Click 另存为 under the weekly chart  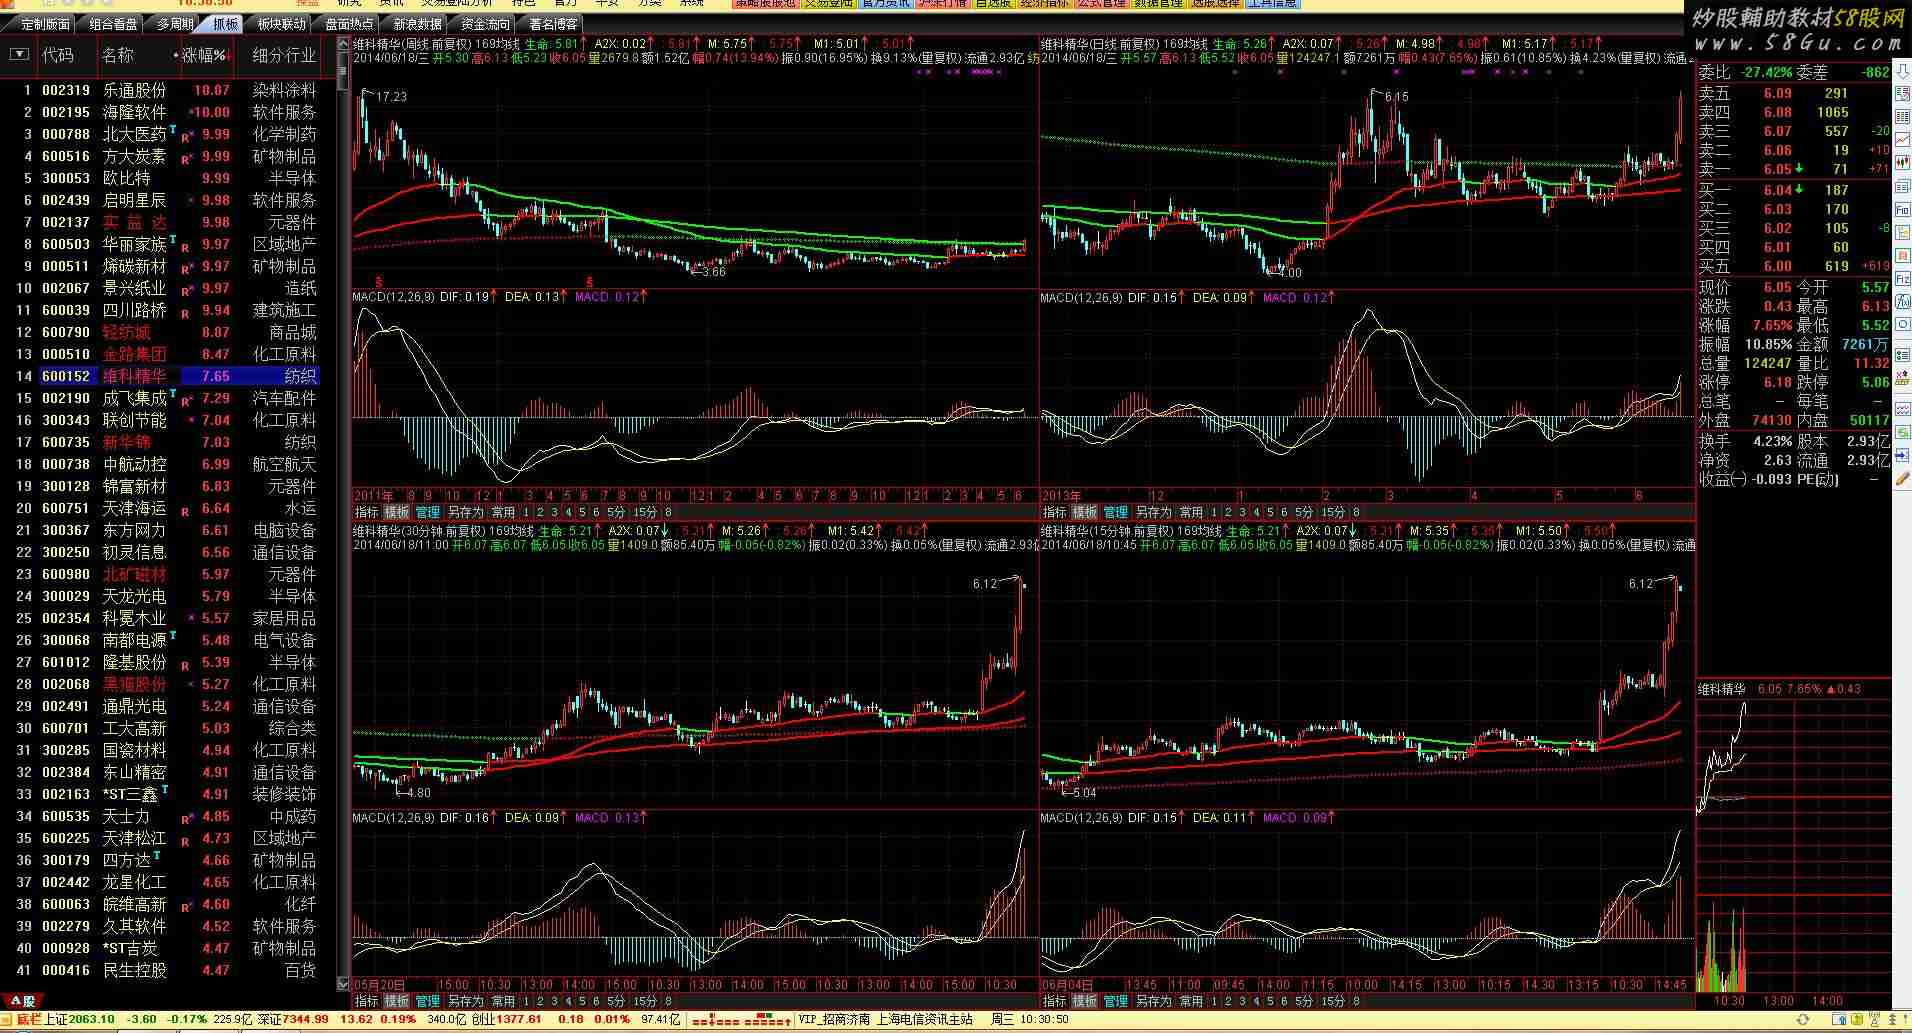click(x=466, y=511)
